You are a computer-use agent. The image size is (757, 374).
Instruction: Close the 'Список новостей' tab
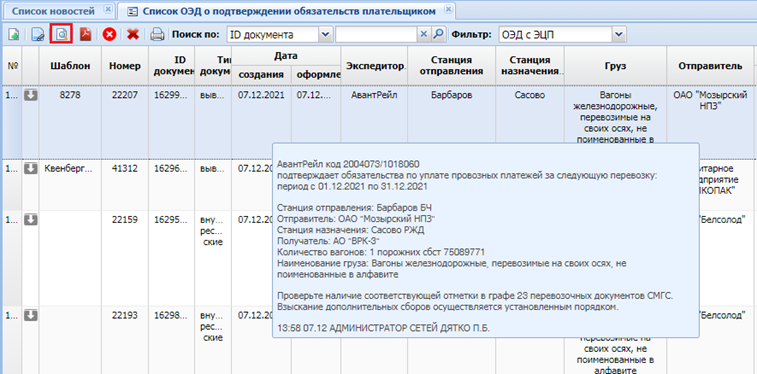click(108, 10)
